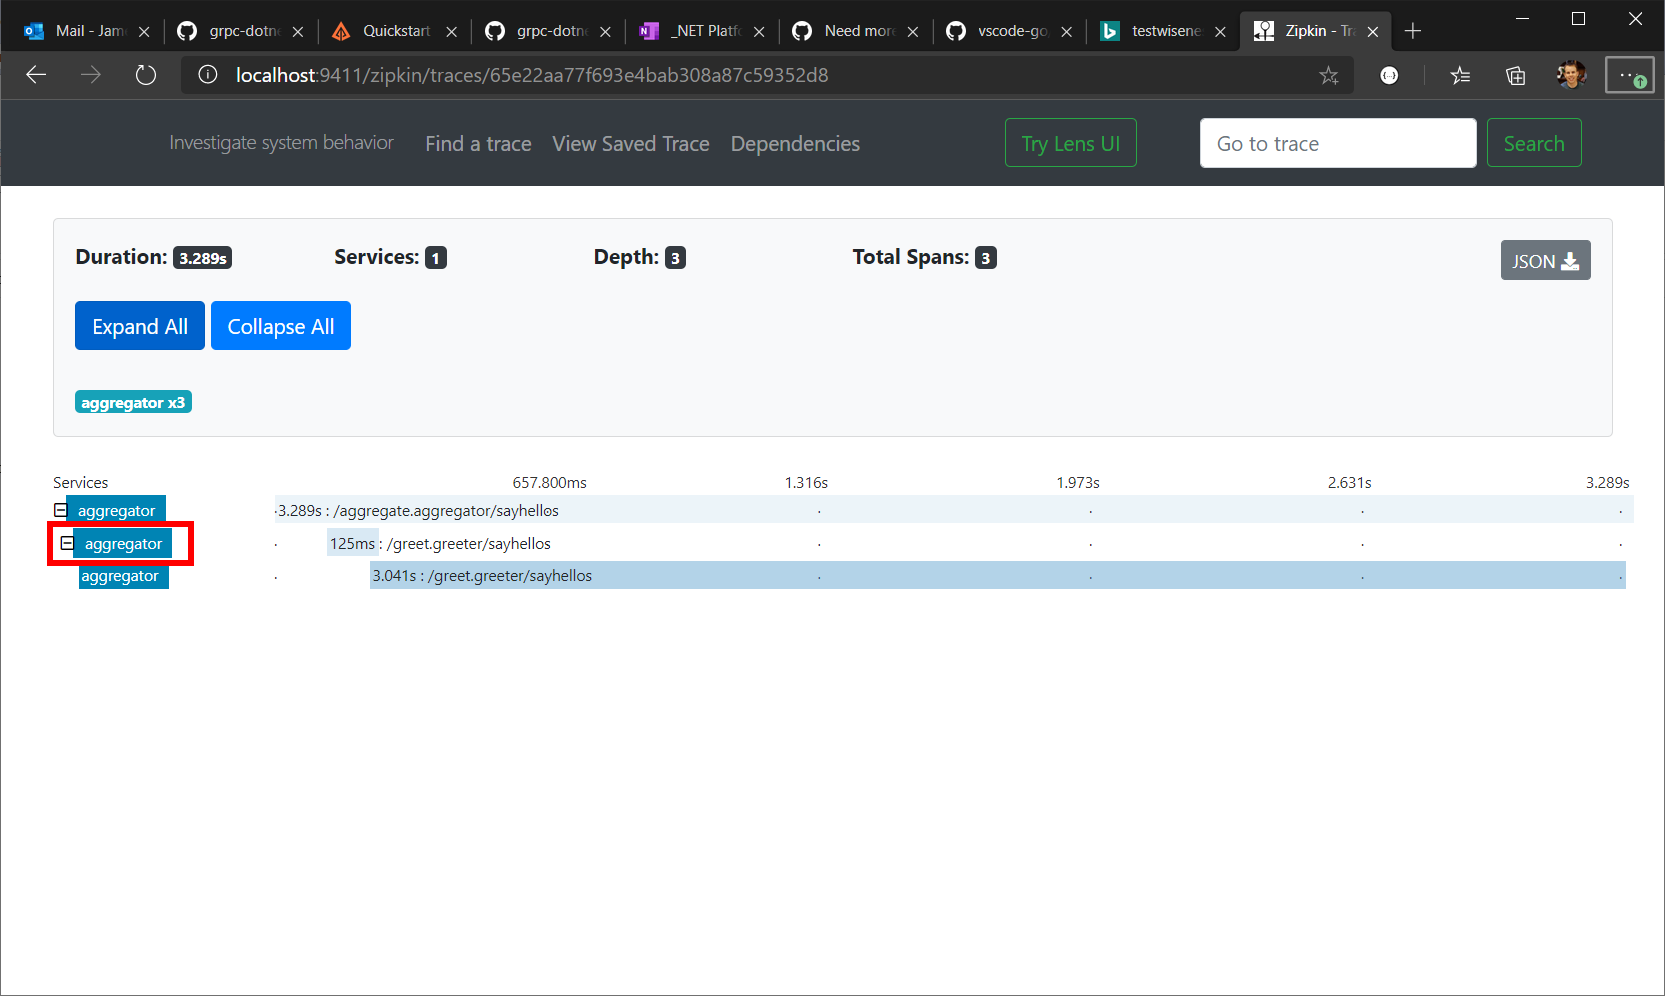Collapse the highlighted second aggregator node
The width and height of the screenshot is (1665, 996).
pyautogui.click(x=68, y=543)
